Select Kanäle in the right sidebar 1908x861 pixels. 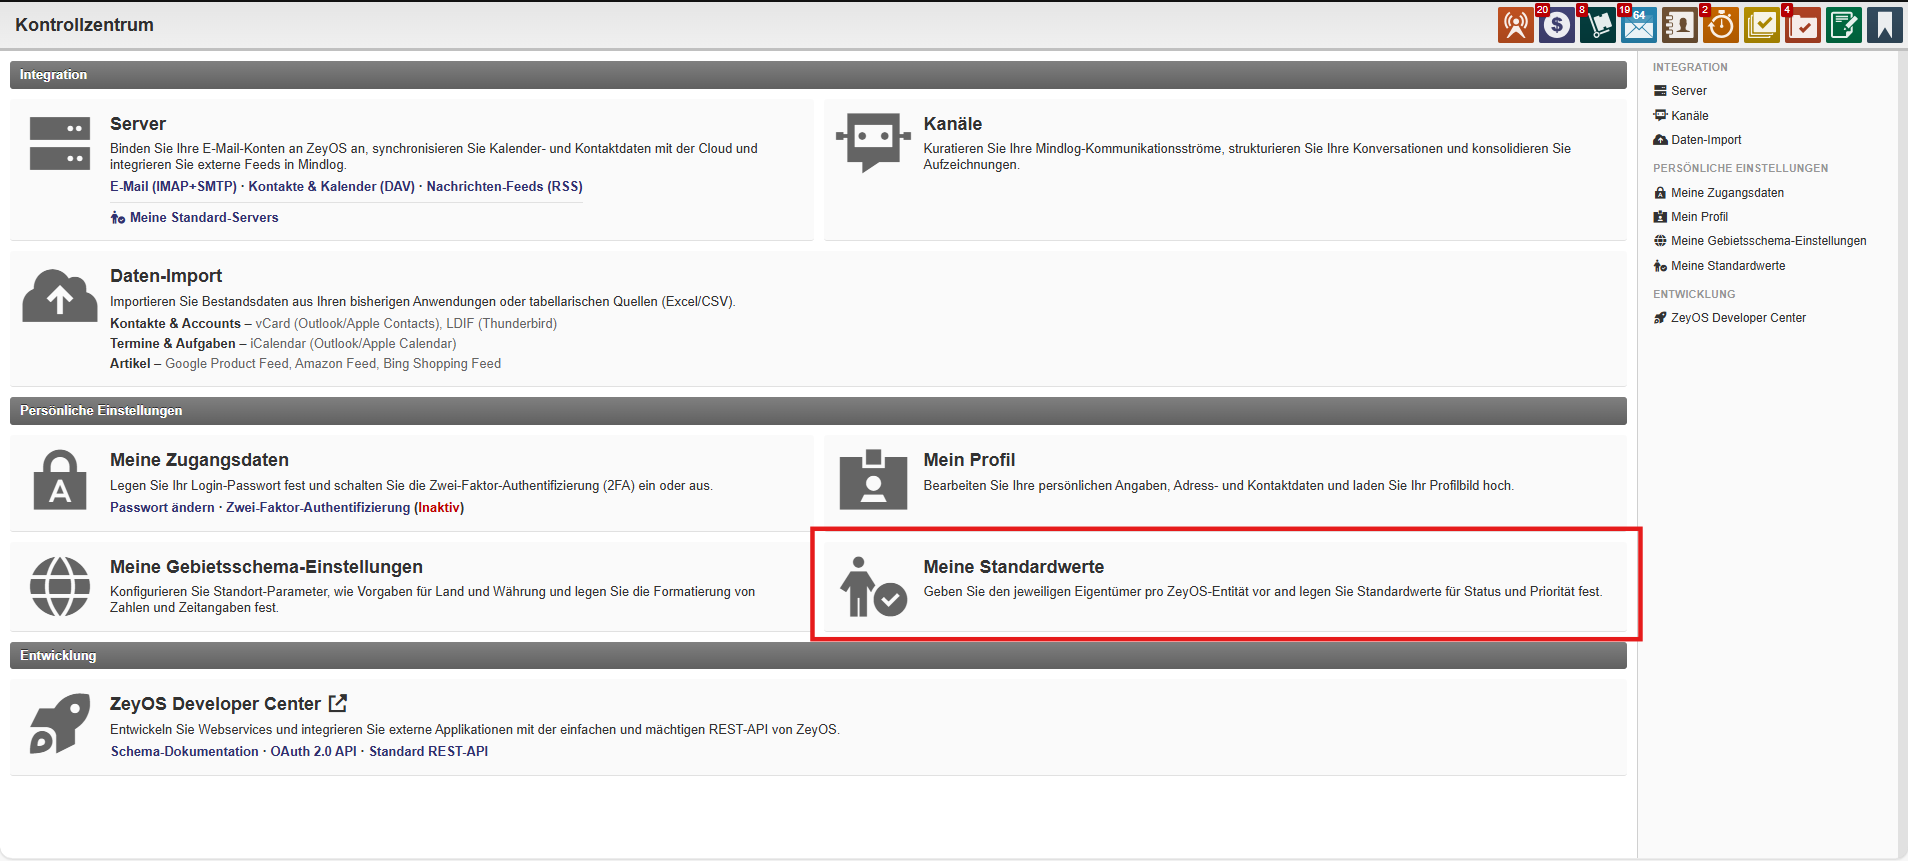[x=1689, y=116]
